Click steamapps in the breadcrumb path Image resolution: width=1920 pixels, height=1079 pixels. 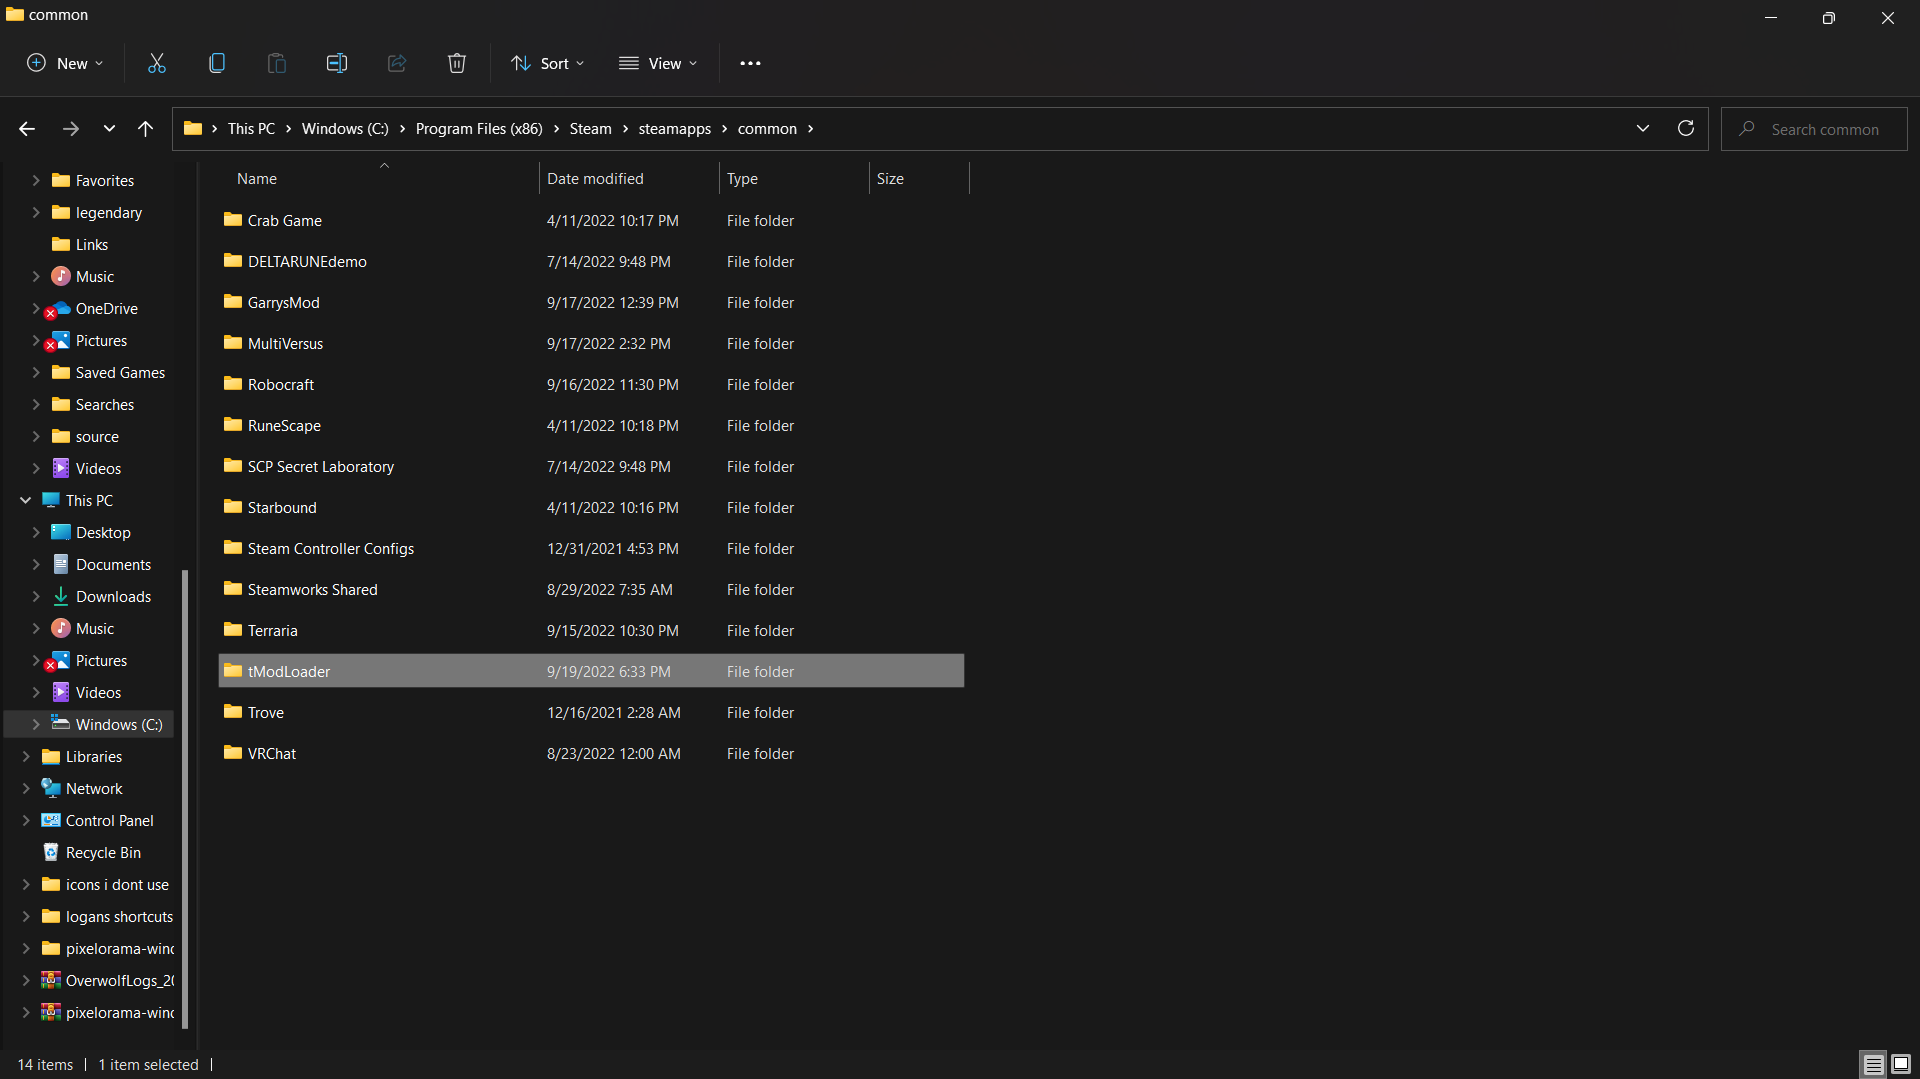[x=675, y=128]
